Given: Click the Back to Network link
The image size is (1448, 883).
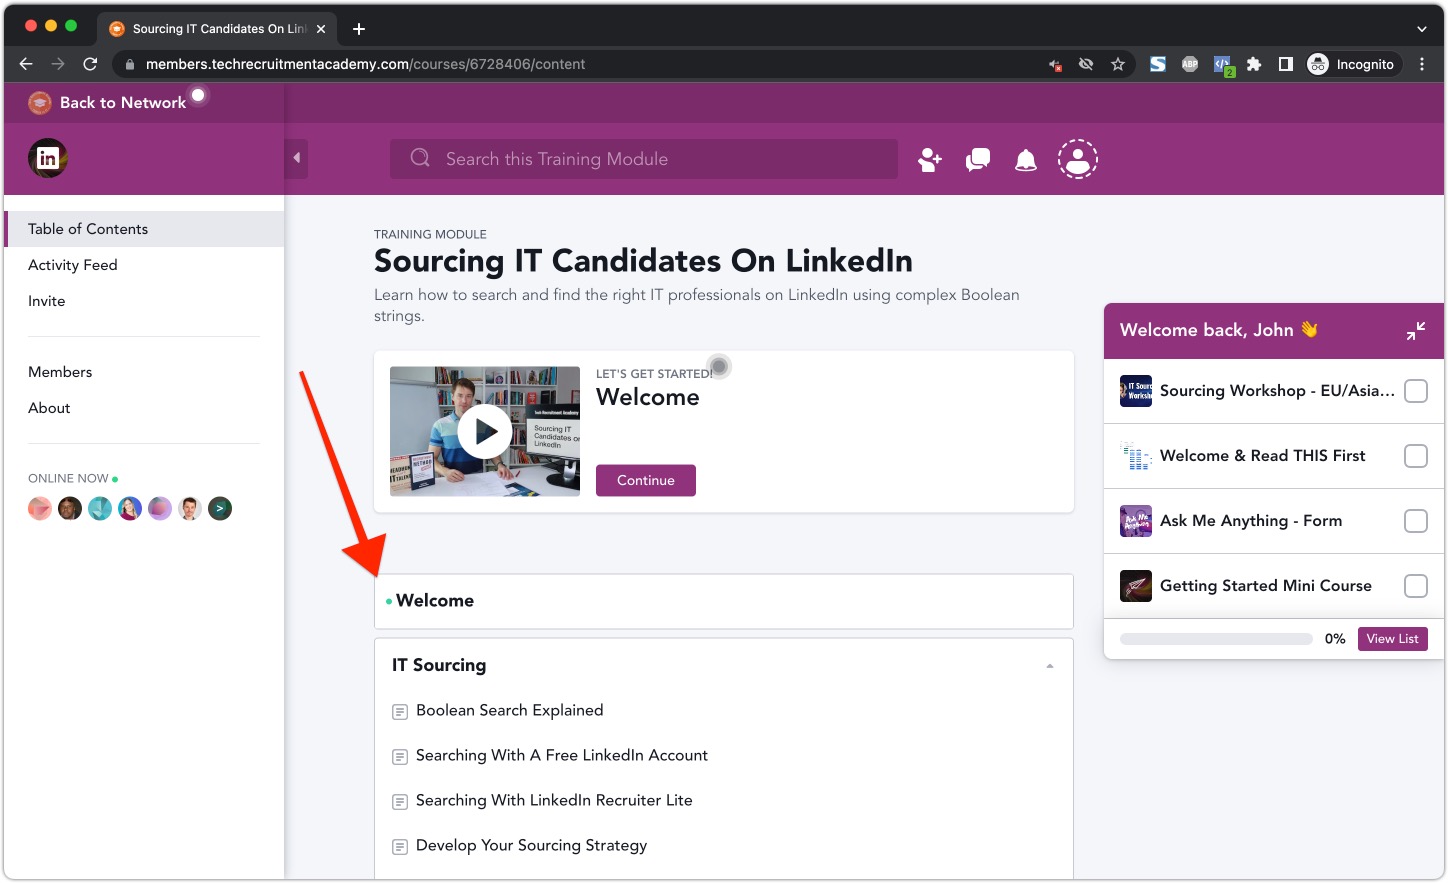Looking at the screenshot, I should tap(123, 102).
